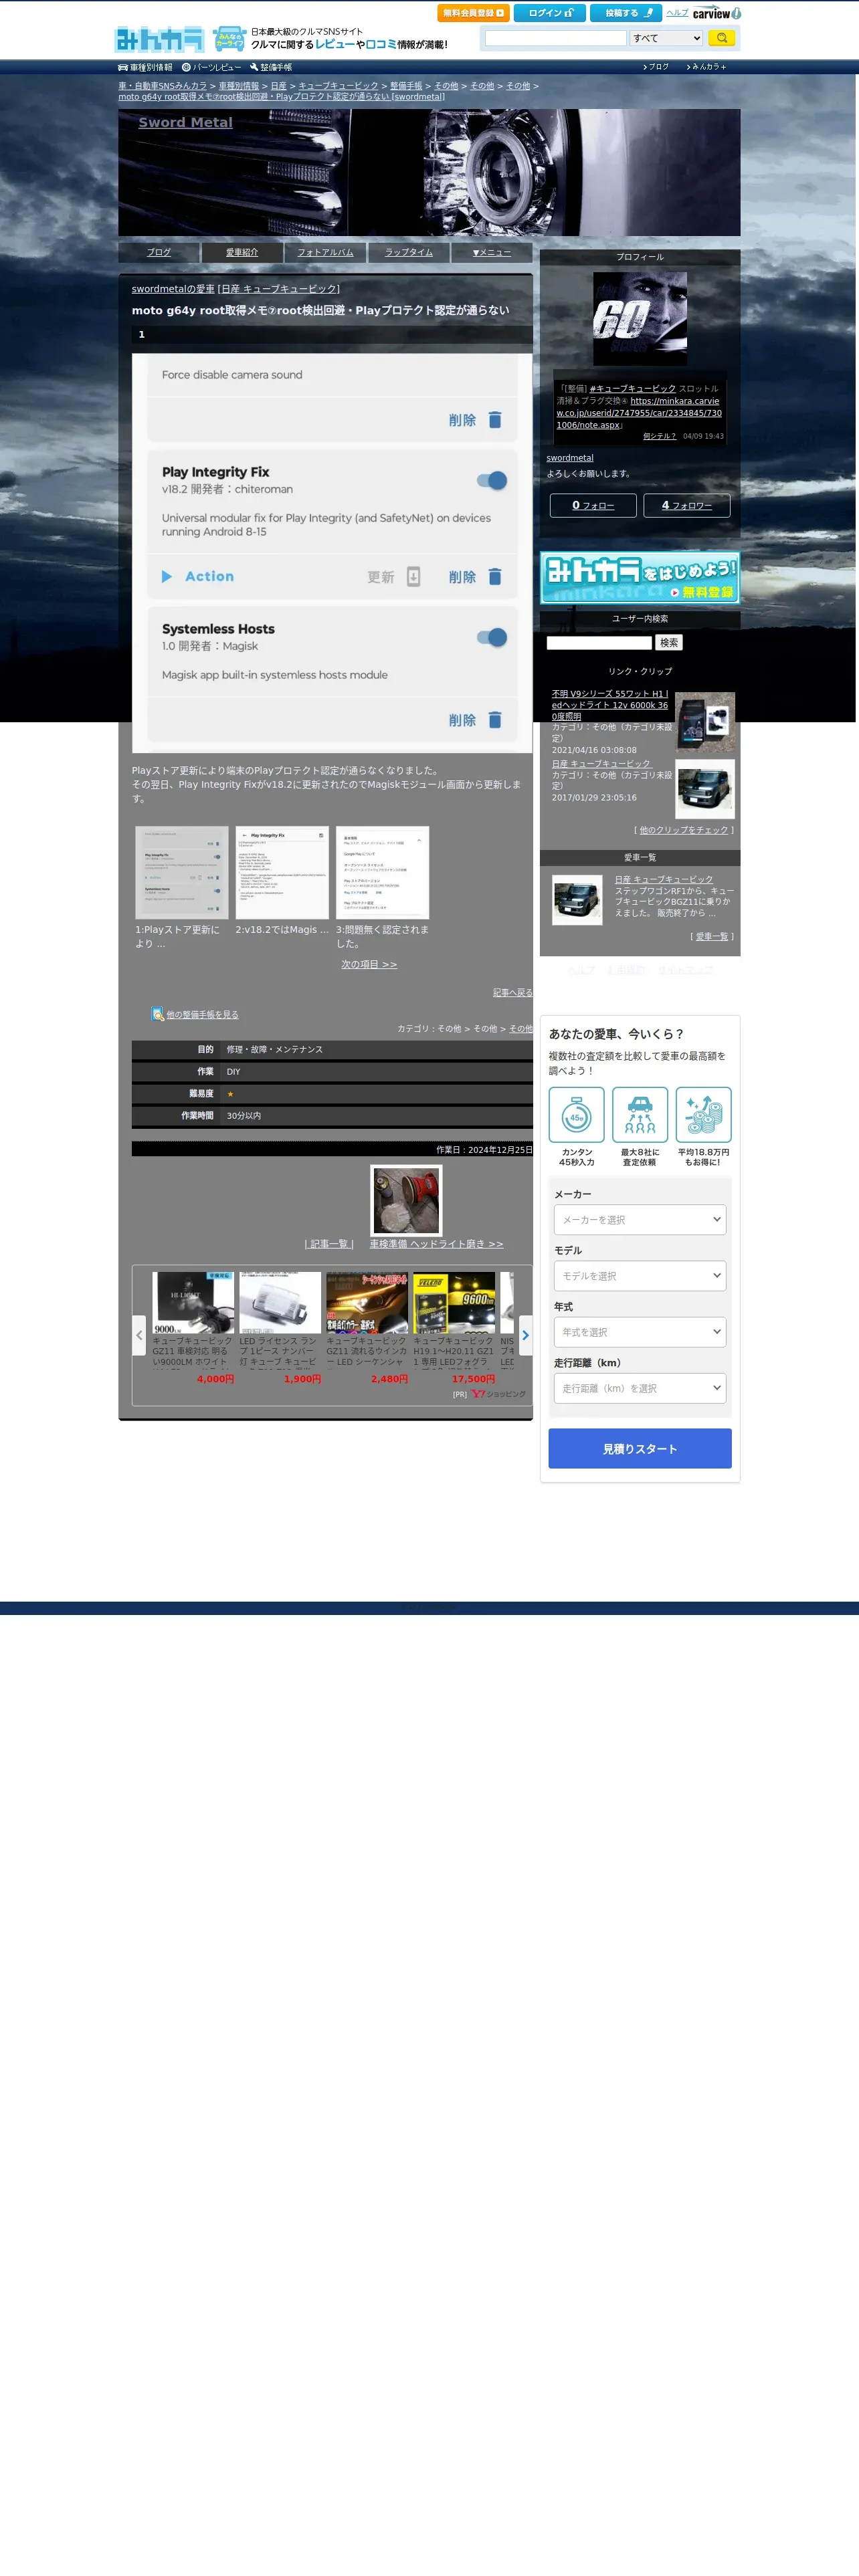This screenshot has width=859, height=2576.
Task: Click the icon beside 他の整備手帳を見る
Action: pyautogui.click(x=157, y=1014)
